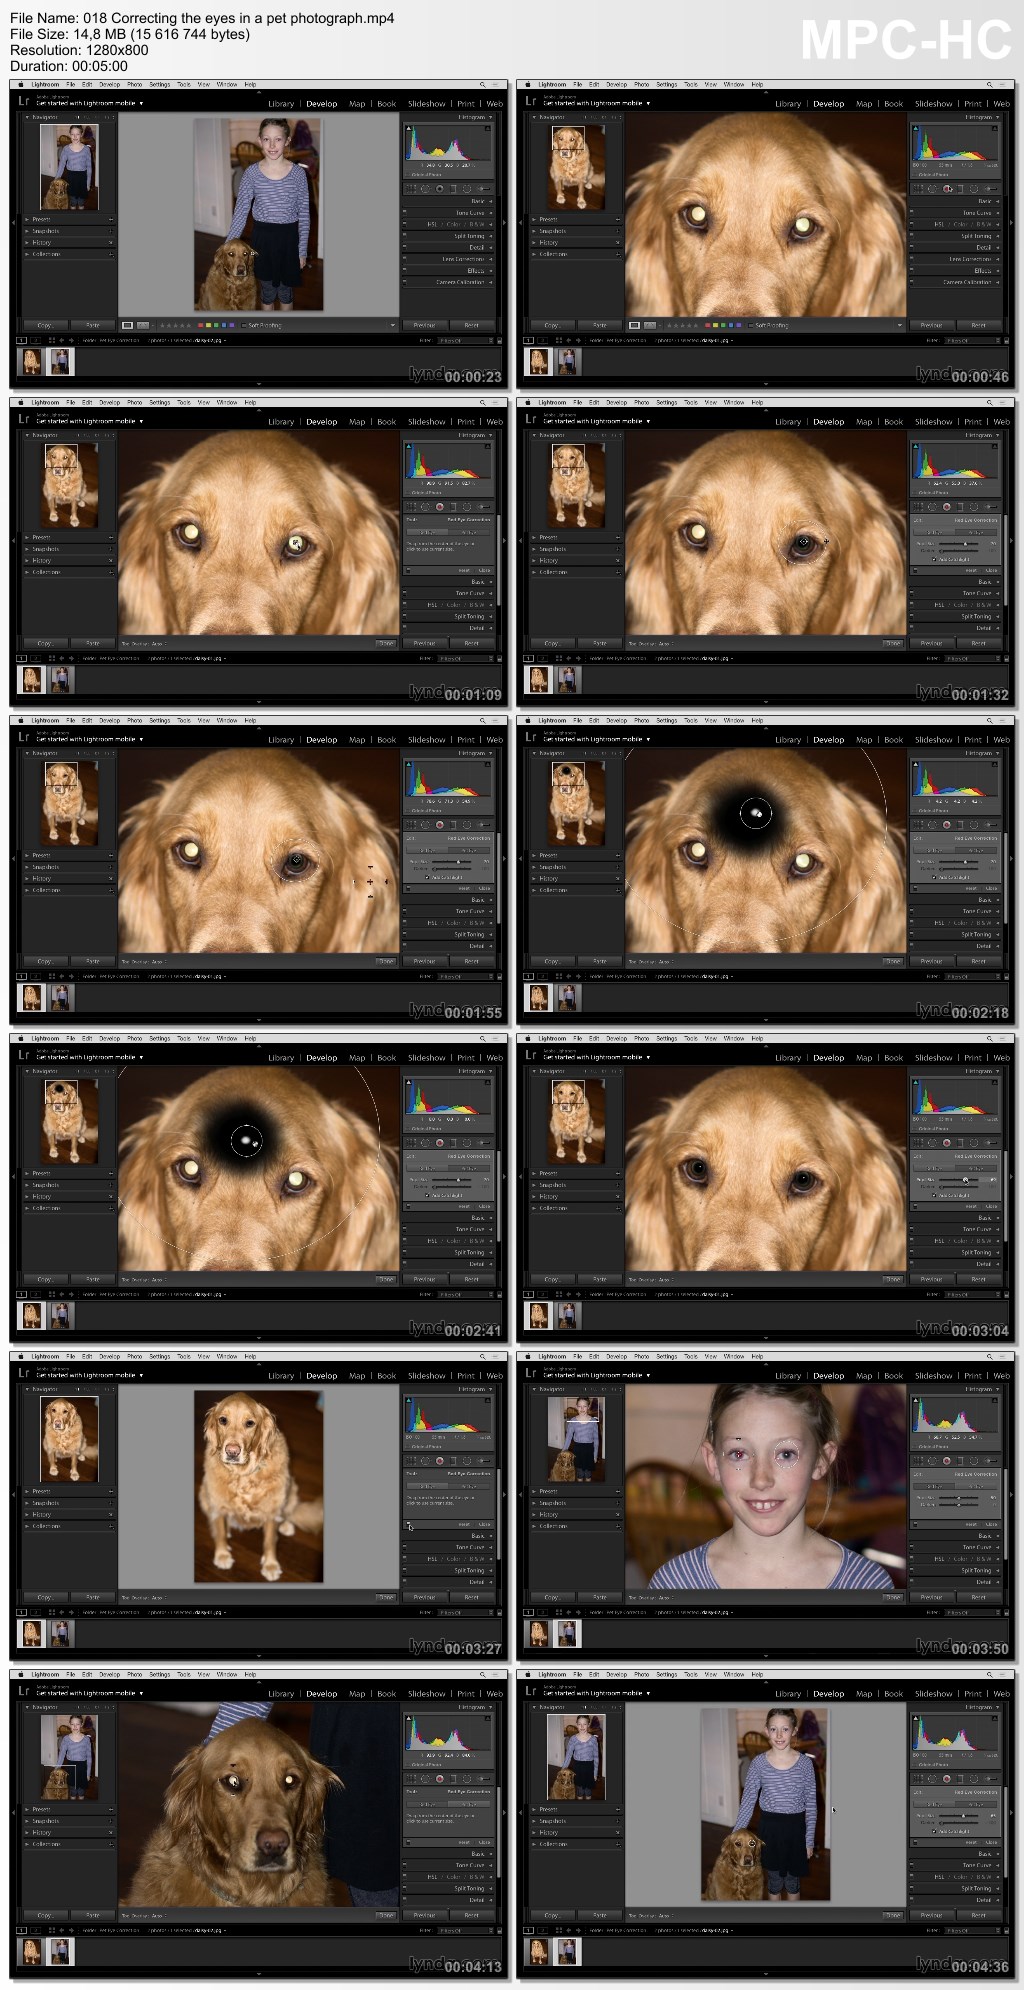Click Apple menu icon in 00:00:23 frame
1024x1990 pixels.
tap(20, 84)
